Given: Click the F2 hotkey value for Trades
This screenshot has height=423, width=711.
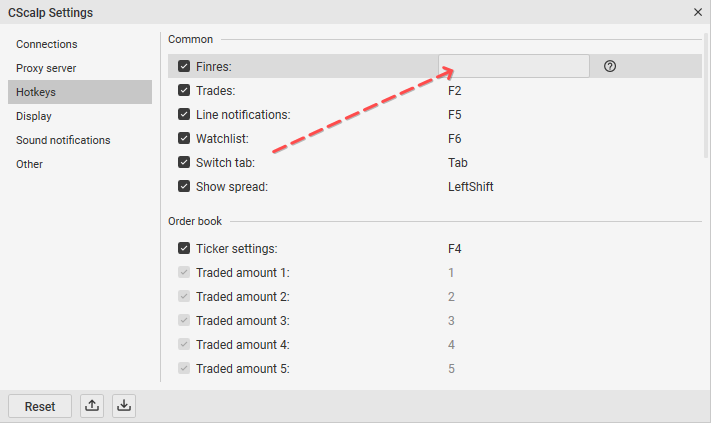Looking at the screenshot, I should [x=454, y=91].
